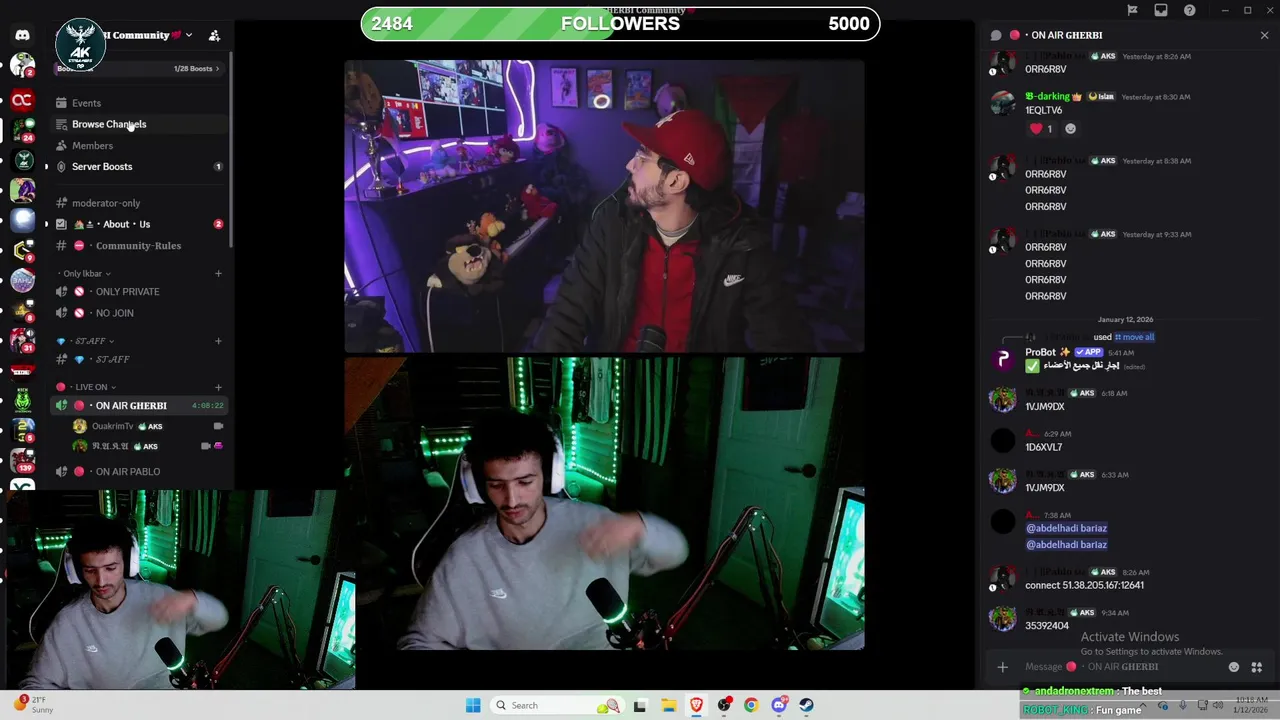Click the followers goal progress bar

coord(620,24)
